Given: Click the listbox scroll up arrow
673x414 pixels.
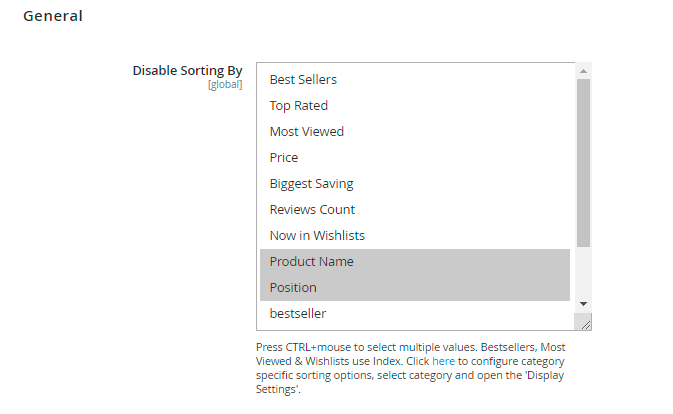Looking at the screenshot, I should pyautogui.click(x=584, y=71).
